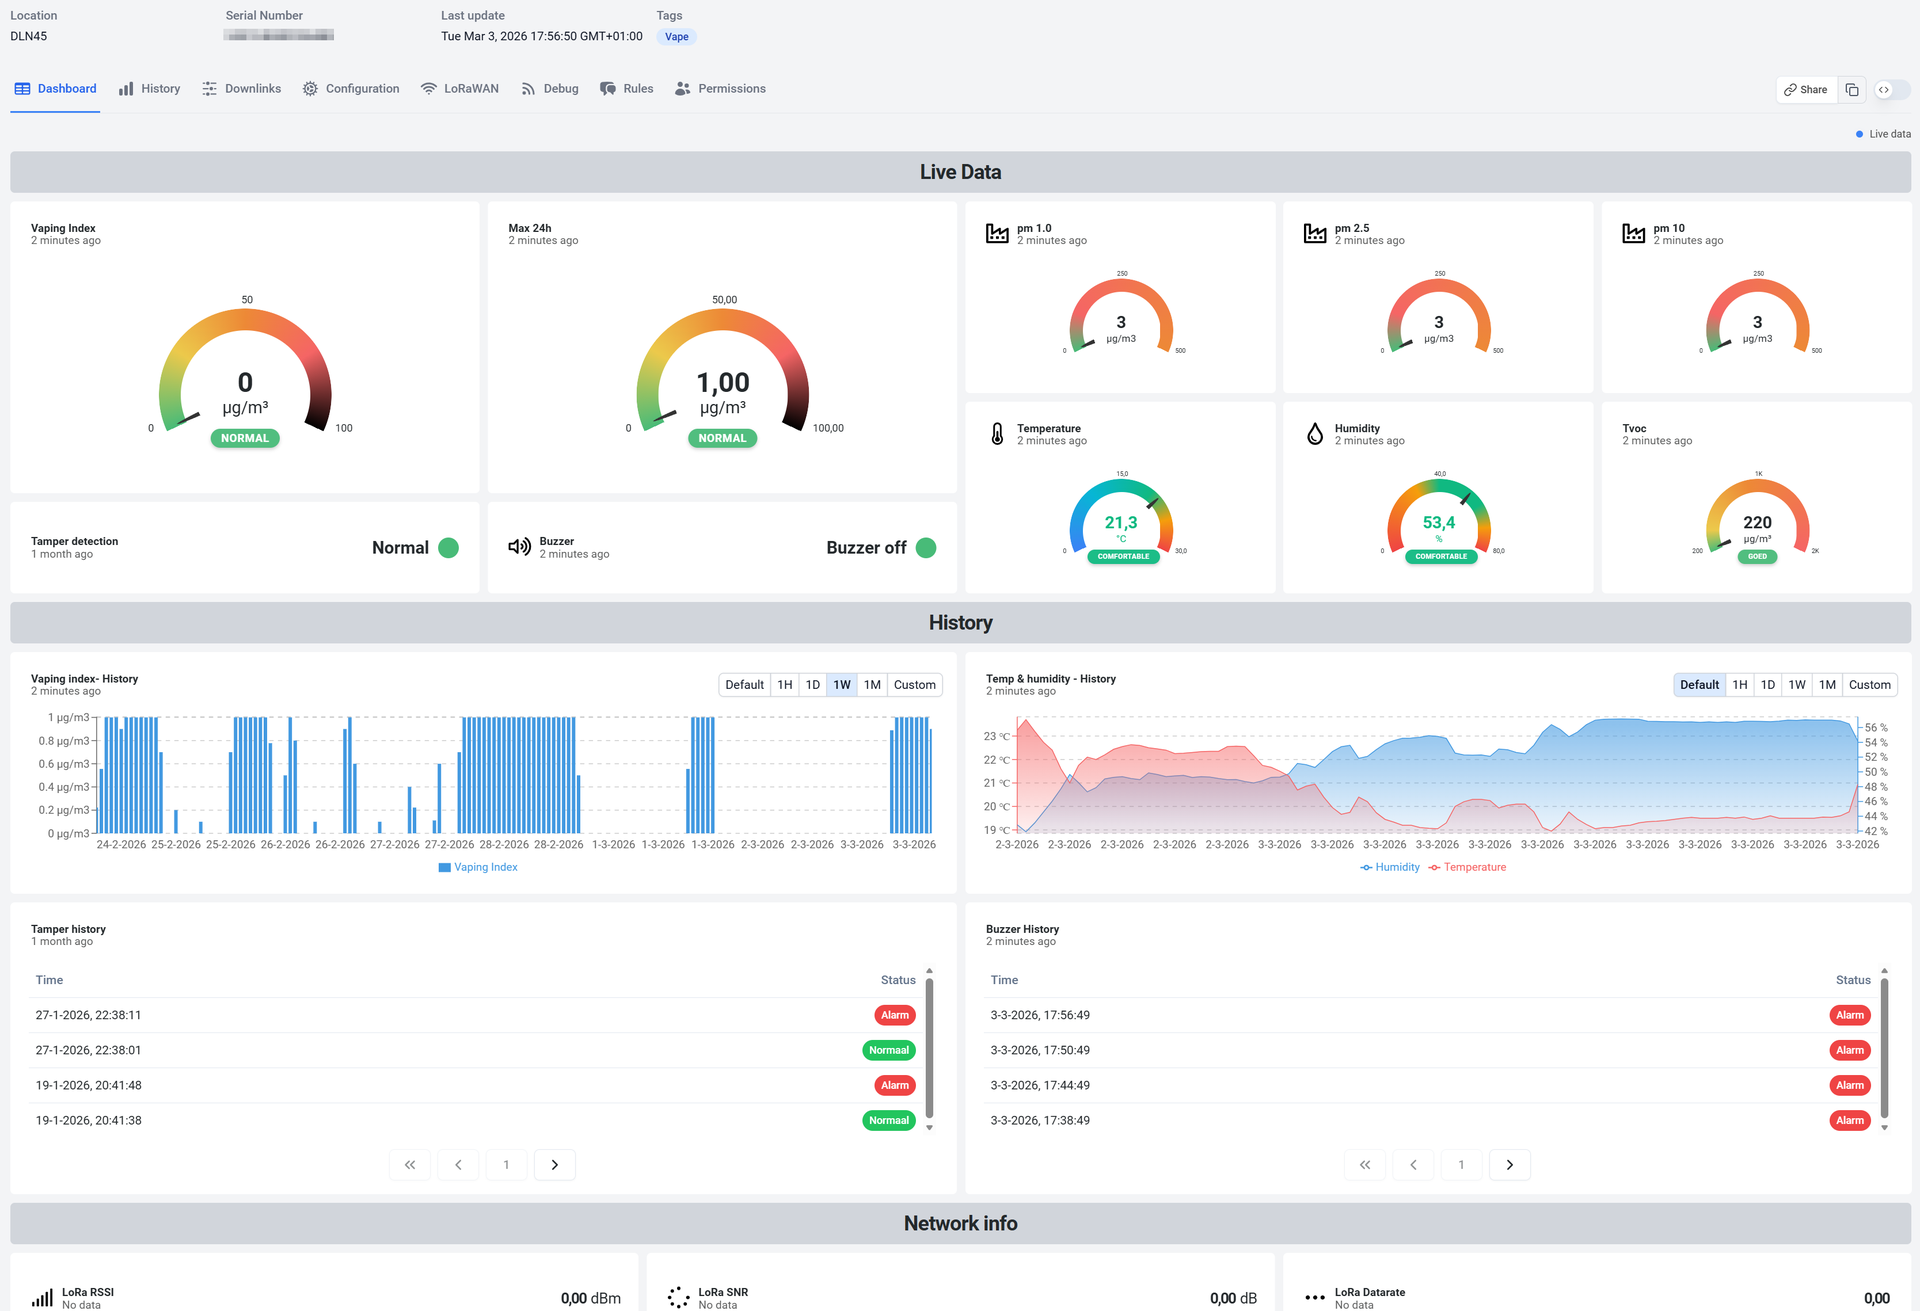Toggle Humidity series in chart legend

tap(1390, 868)
